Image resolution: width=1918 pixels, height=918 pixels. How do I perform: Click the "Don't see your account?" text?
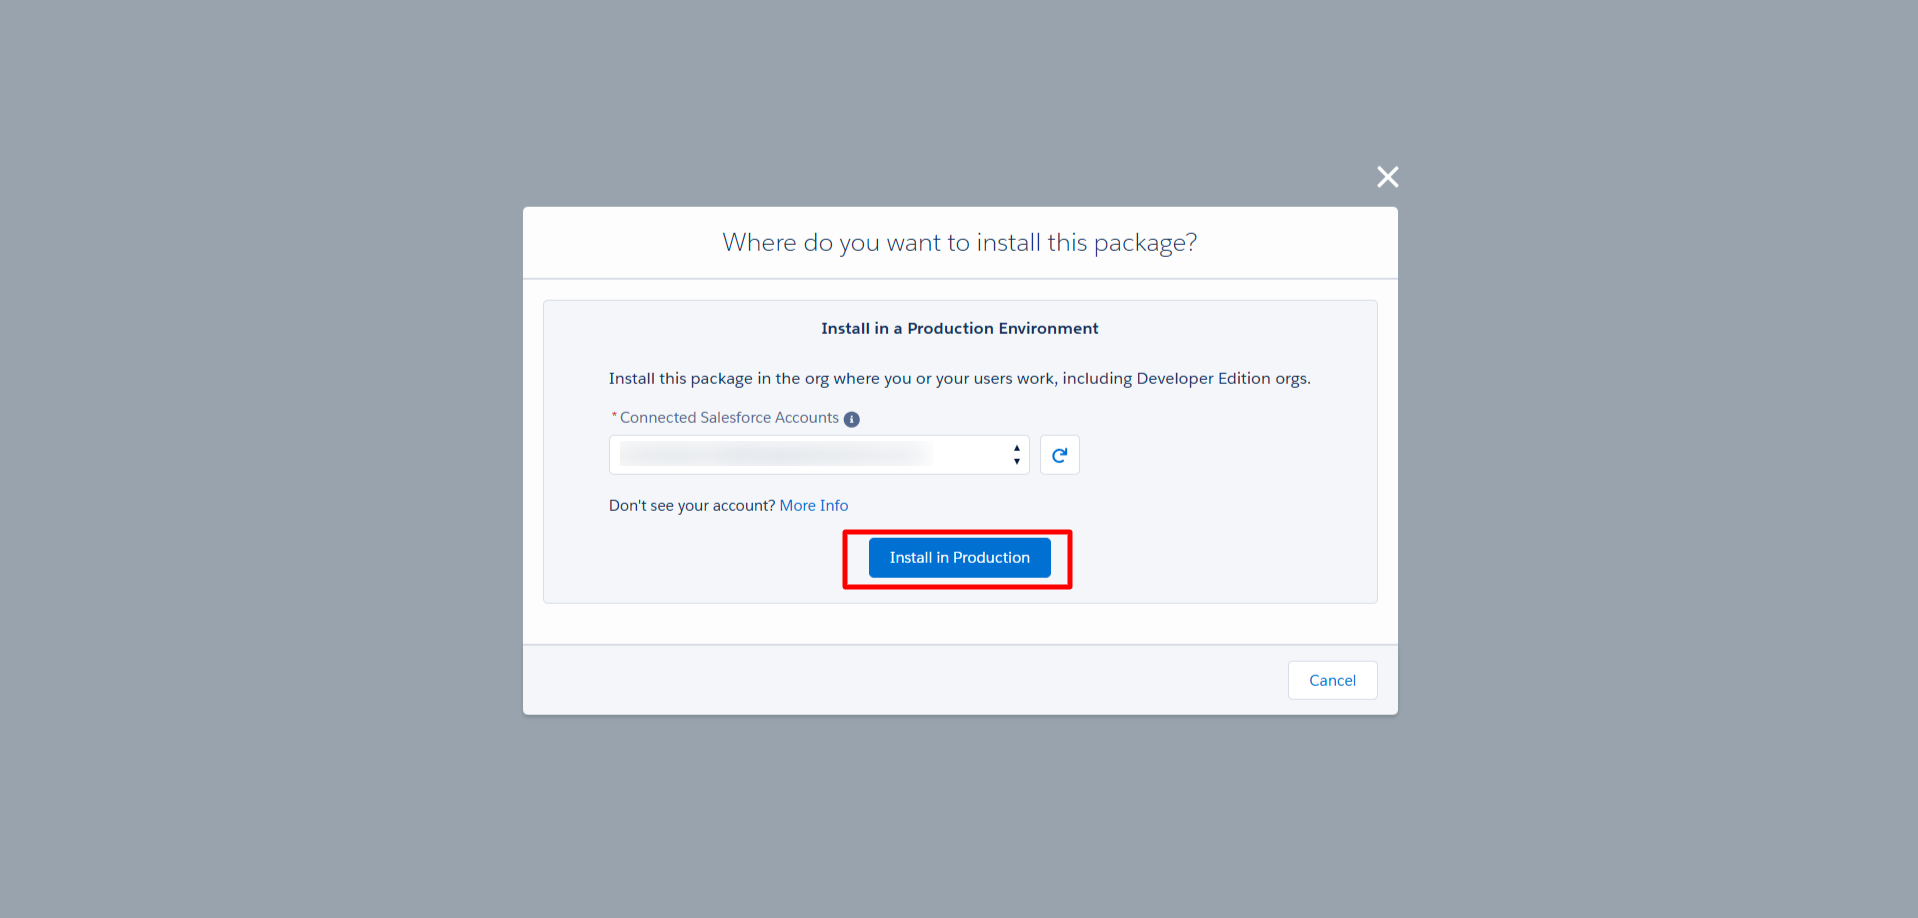point(692,506)
